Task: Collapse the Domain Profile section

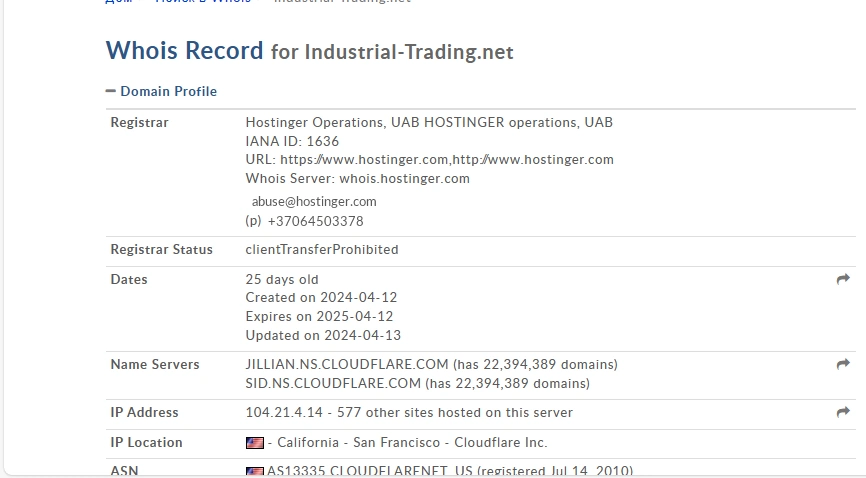Action: (x=110, y=91)
